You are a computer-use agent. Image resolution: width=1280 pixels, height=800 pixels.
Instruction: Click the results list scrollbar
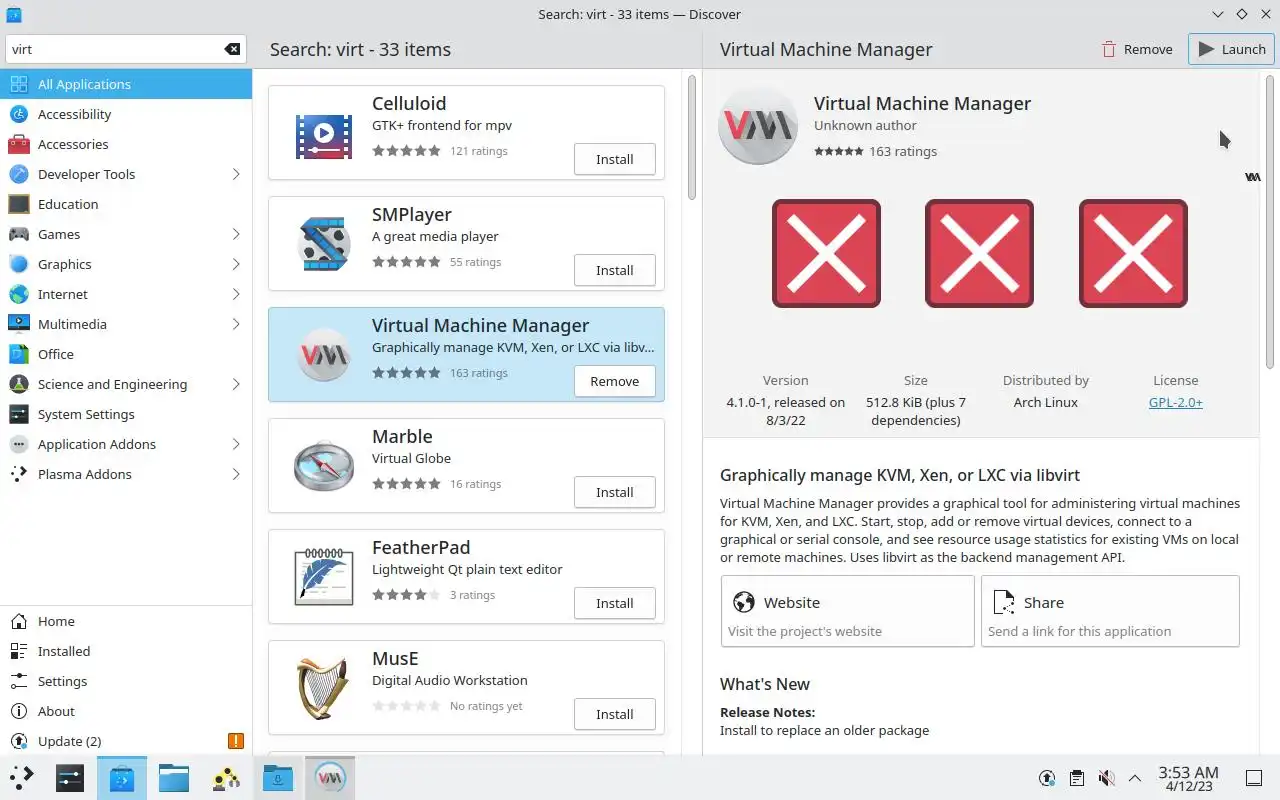[691, 138]
